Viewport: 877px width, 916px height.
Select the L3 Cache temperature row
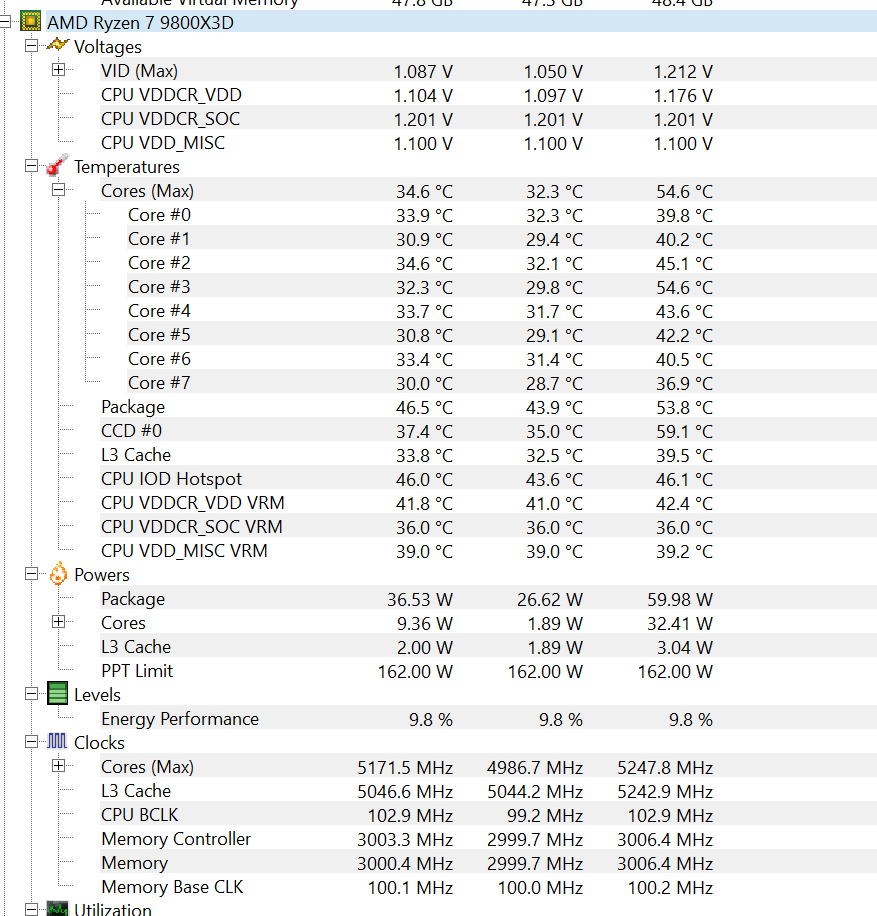[x=488, y=454]
